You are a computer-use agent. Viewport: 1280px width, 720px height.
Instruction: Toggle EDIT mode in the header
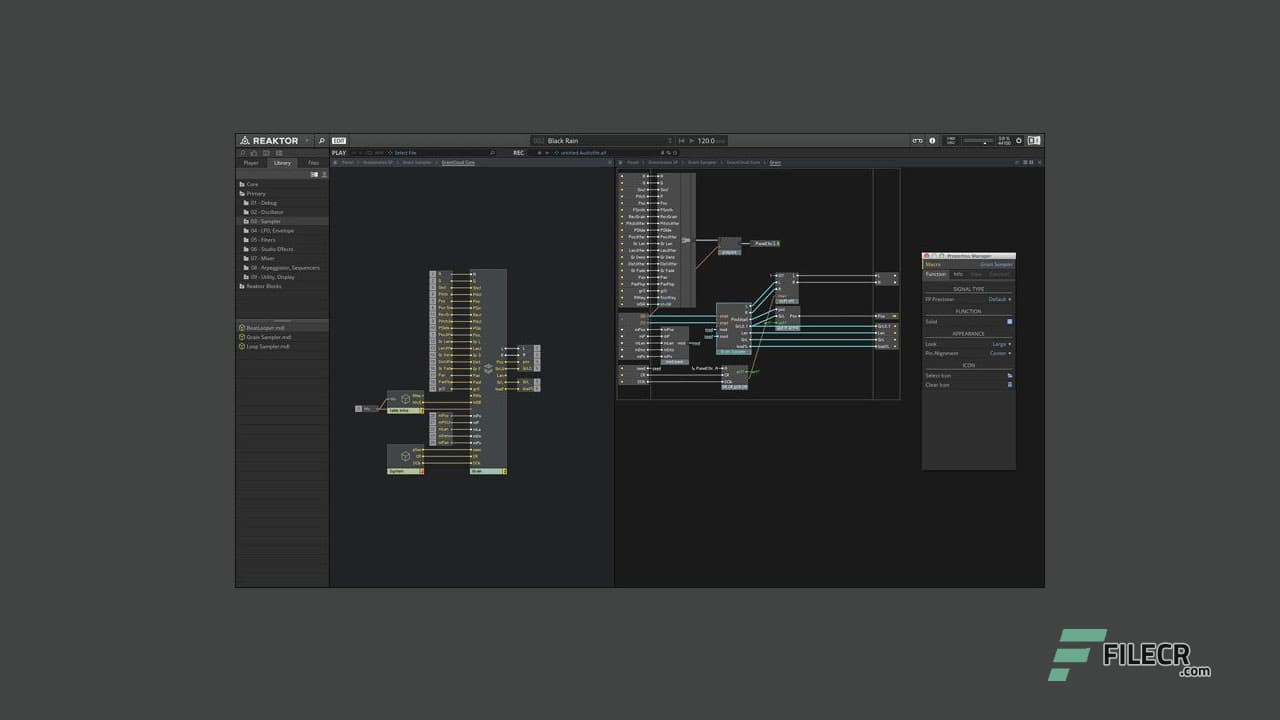point(340,140)
